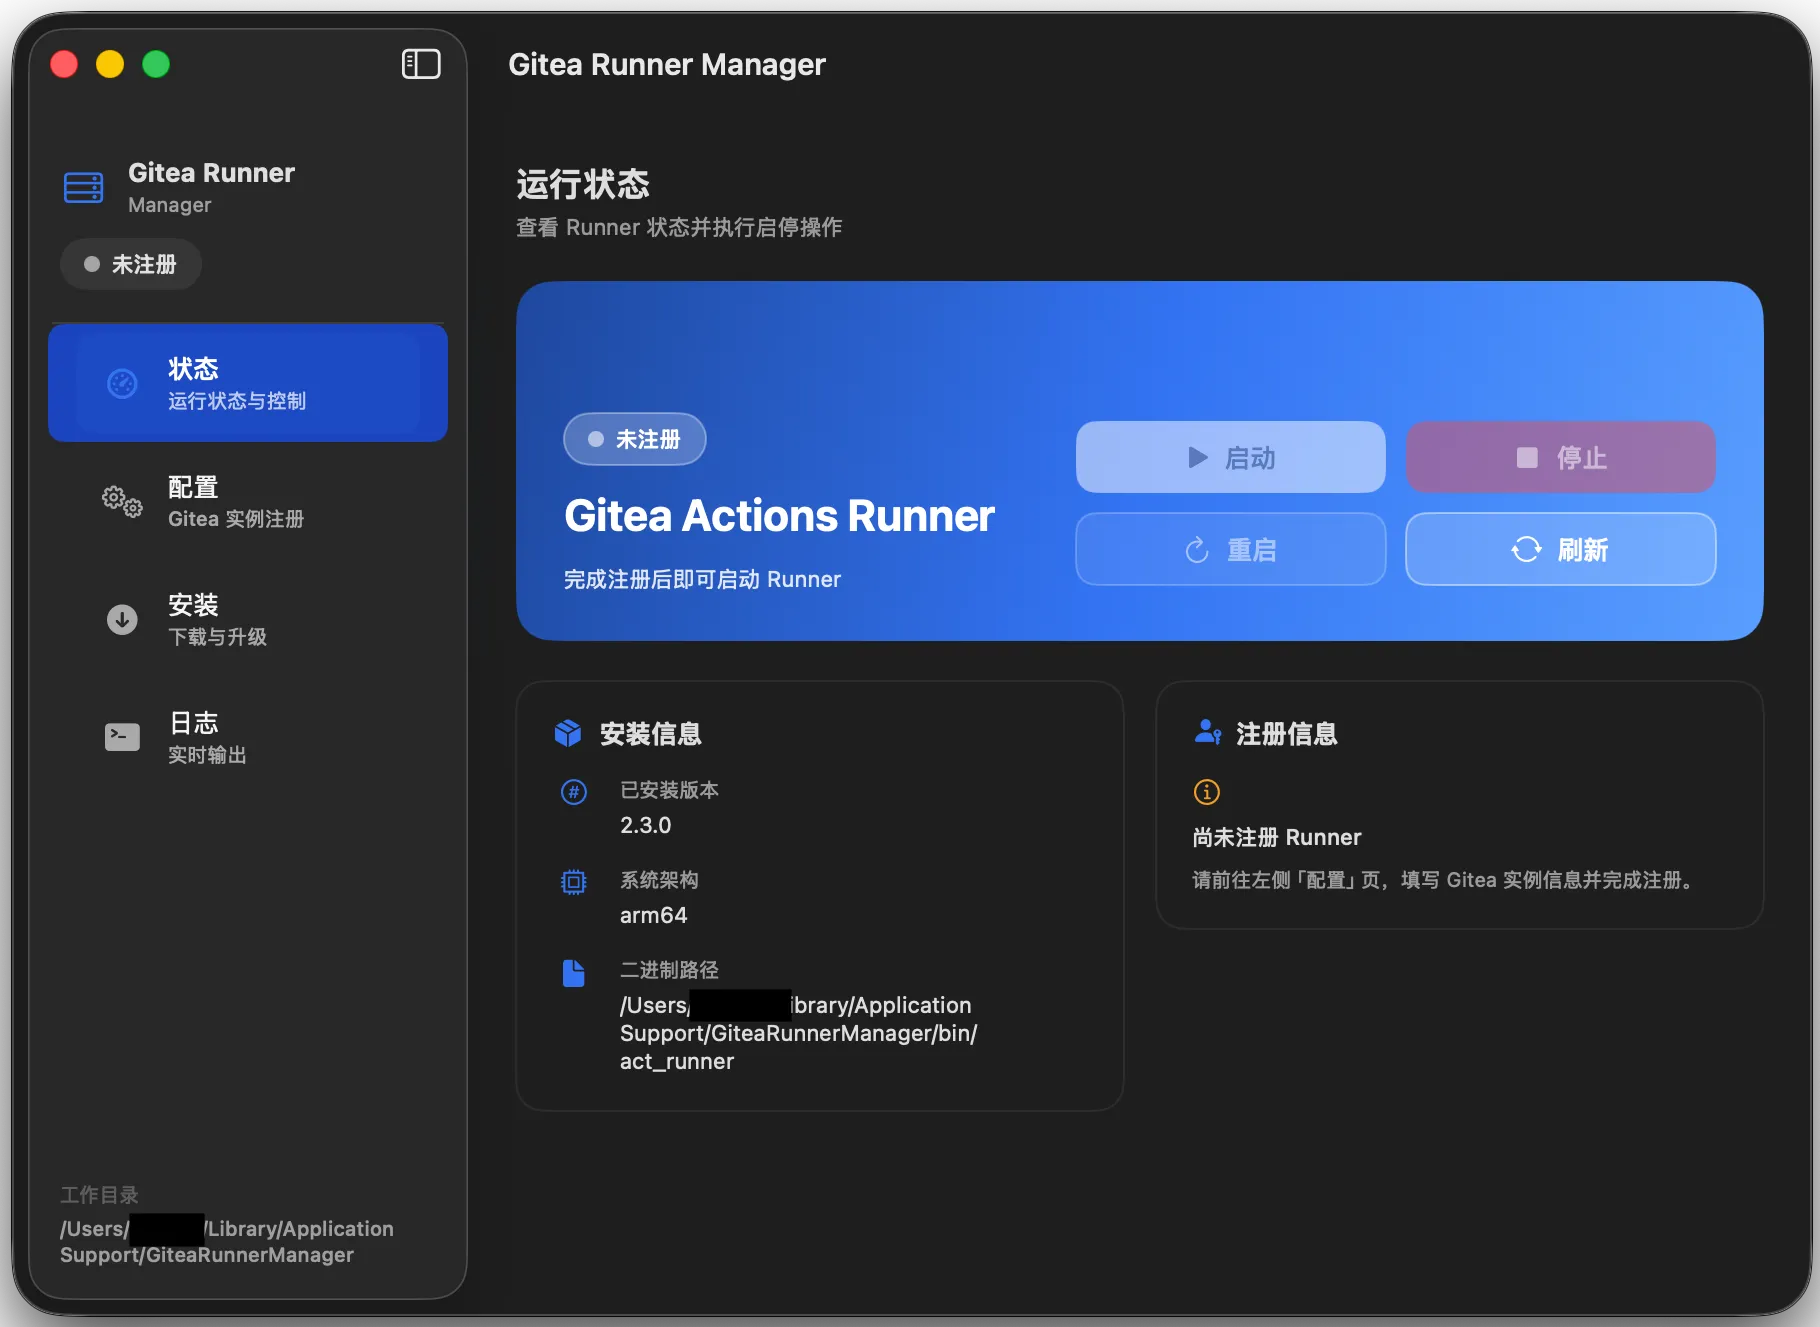Click the 启动 start button
This screenshot has width=1820, height=1327.
click(x=1231, y=457)
